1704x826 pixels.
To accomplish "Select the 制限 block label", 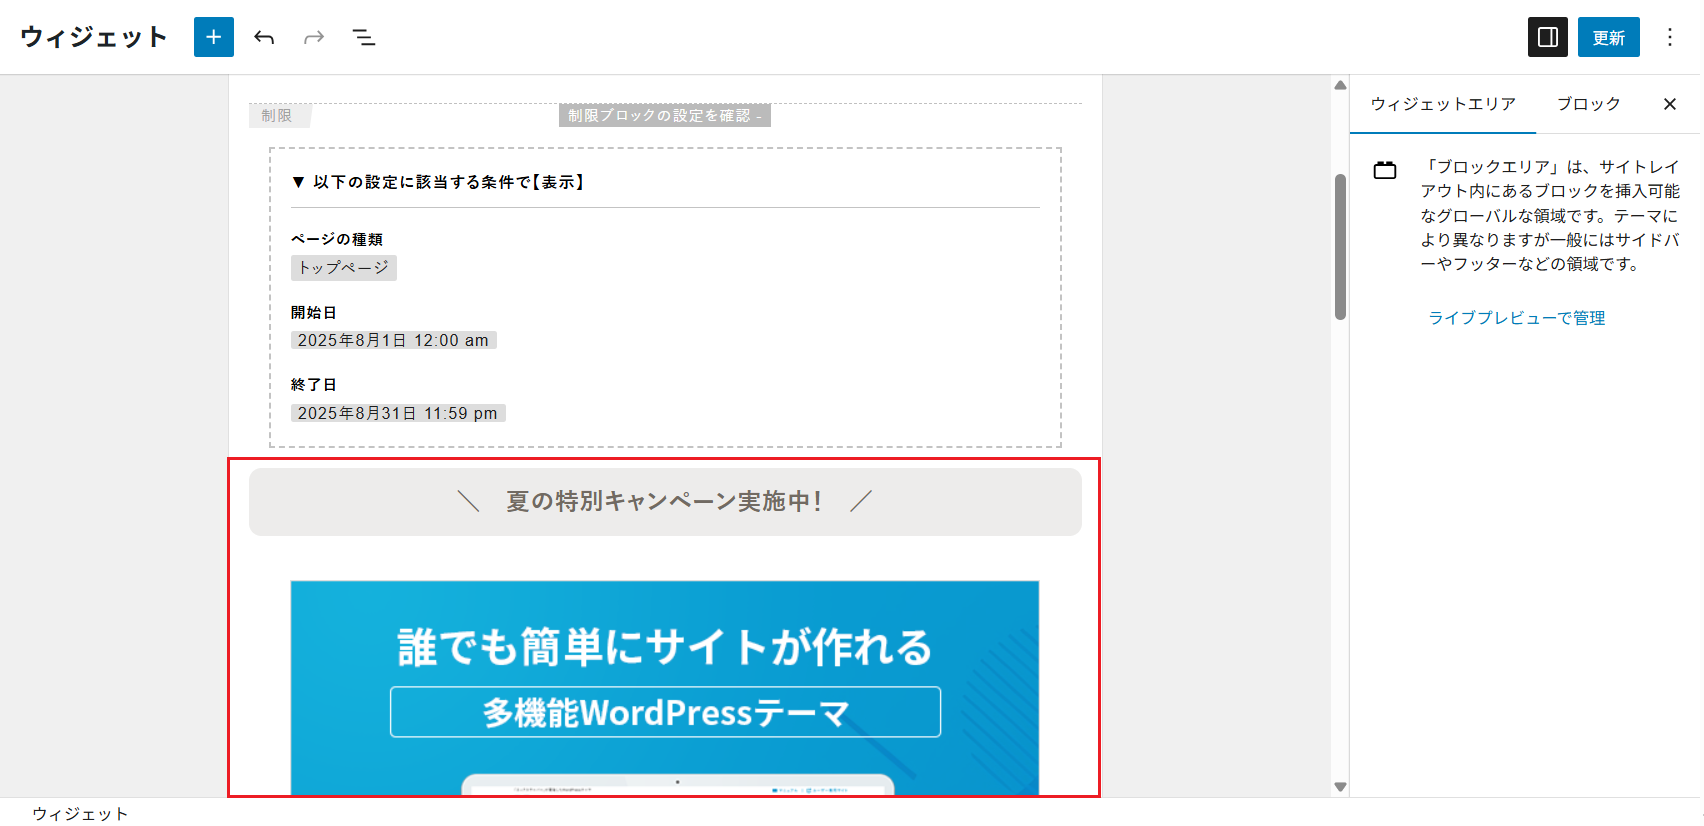I will coord(278,116).
